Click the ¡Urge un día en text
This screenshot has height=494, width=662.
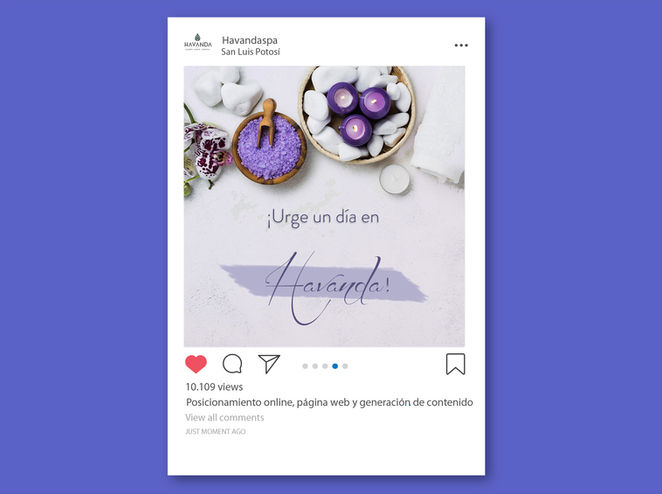323,218
